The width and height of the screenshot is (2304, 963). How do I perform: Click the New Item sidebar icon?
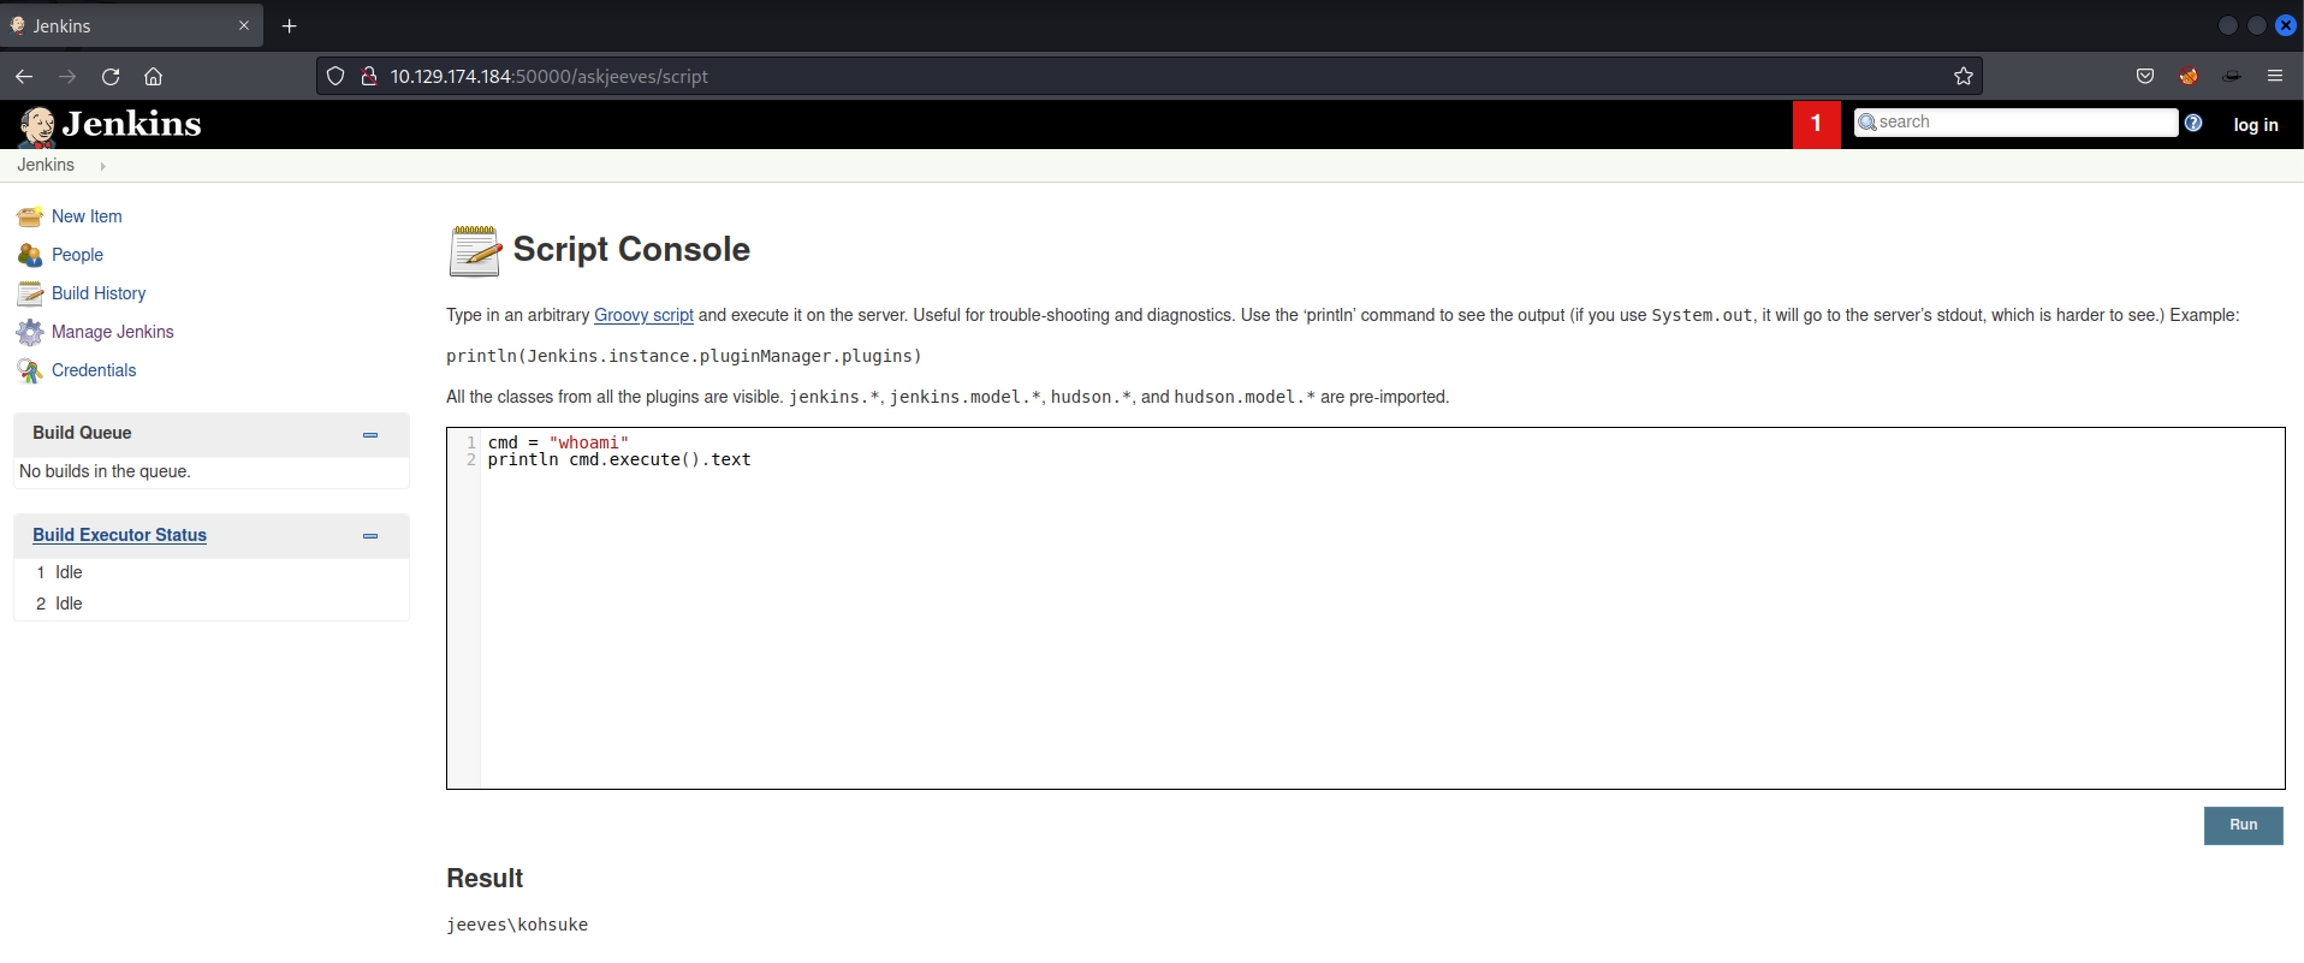(29, 216)
